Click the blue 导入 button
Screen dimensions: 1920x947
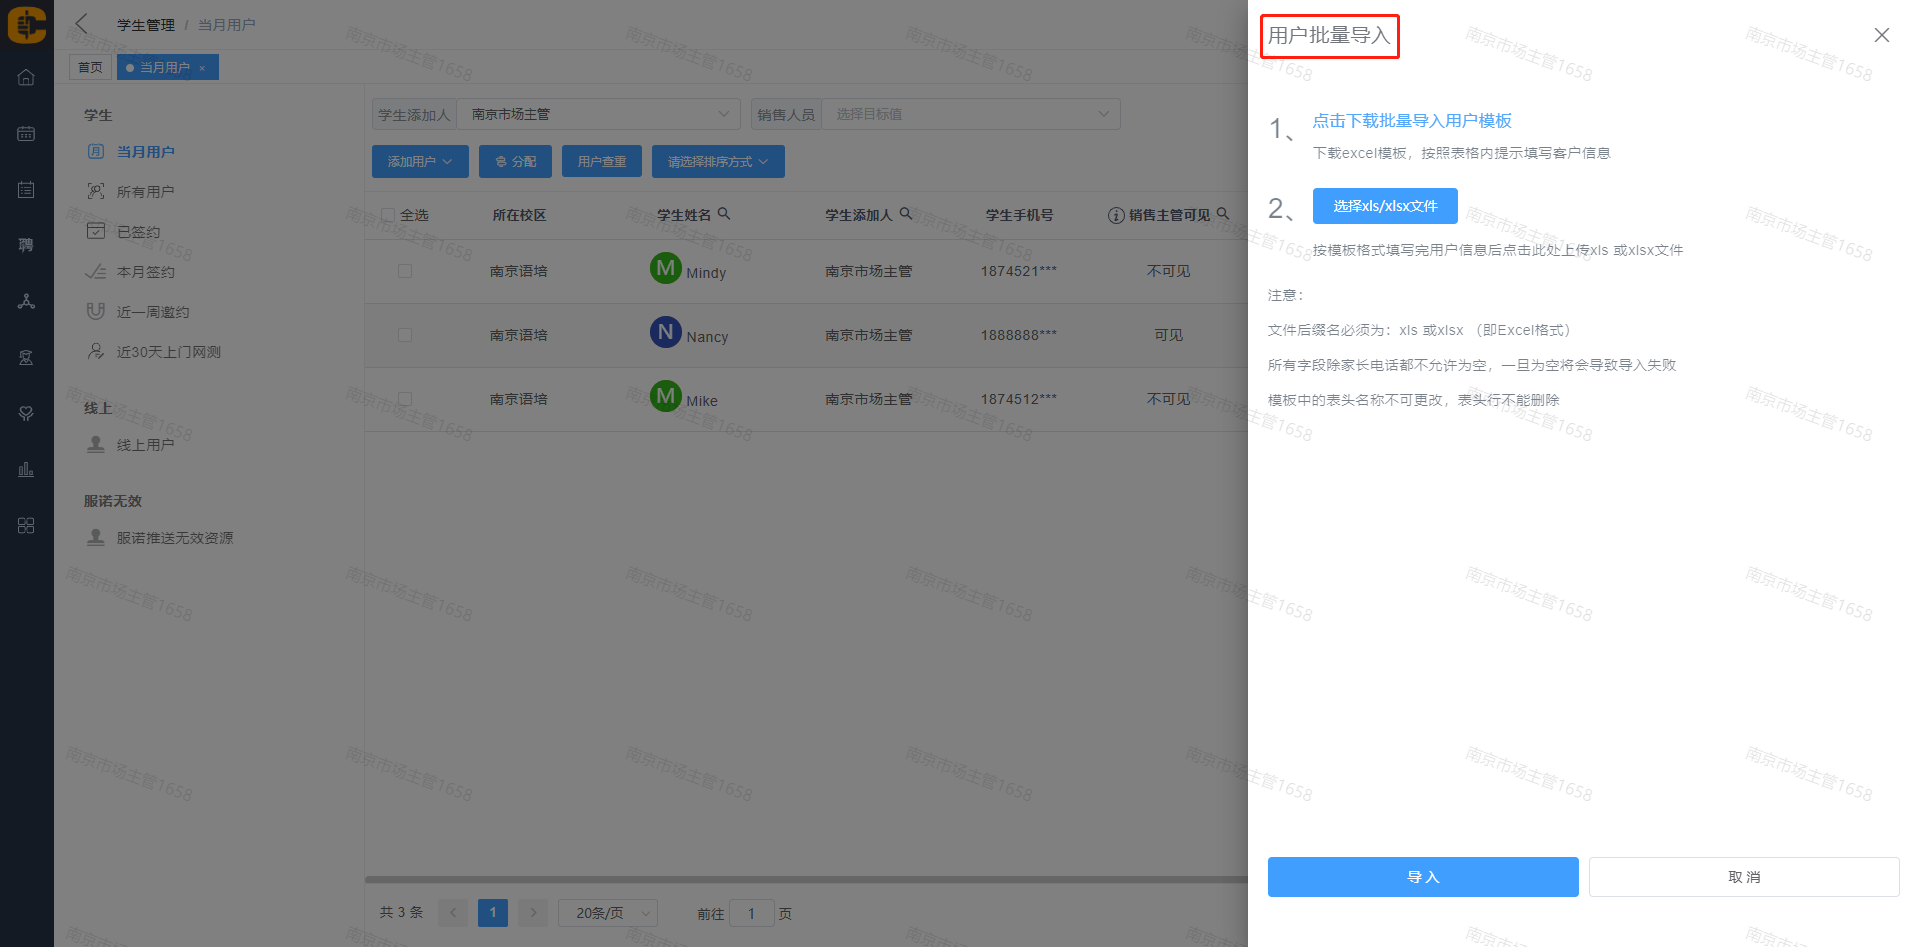click(1422, 877)
